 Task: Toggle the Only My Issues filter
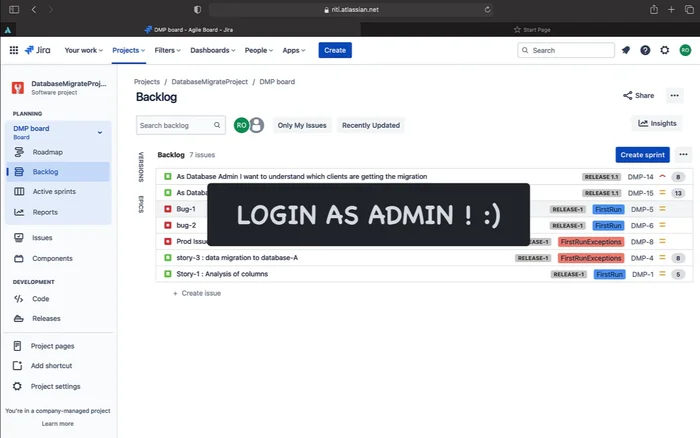pyautogui.click(x=302, y=125)
